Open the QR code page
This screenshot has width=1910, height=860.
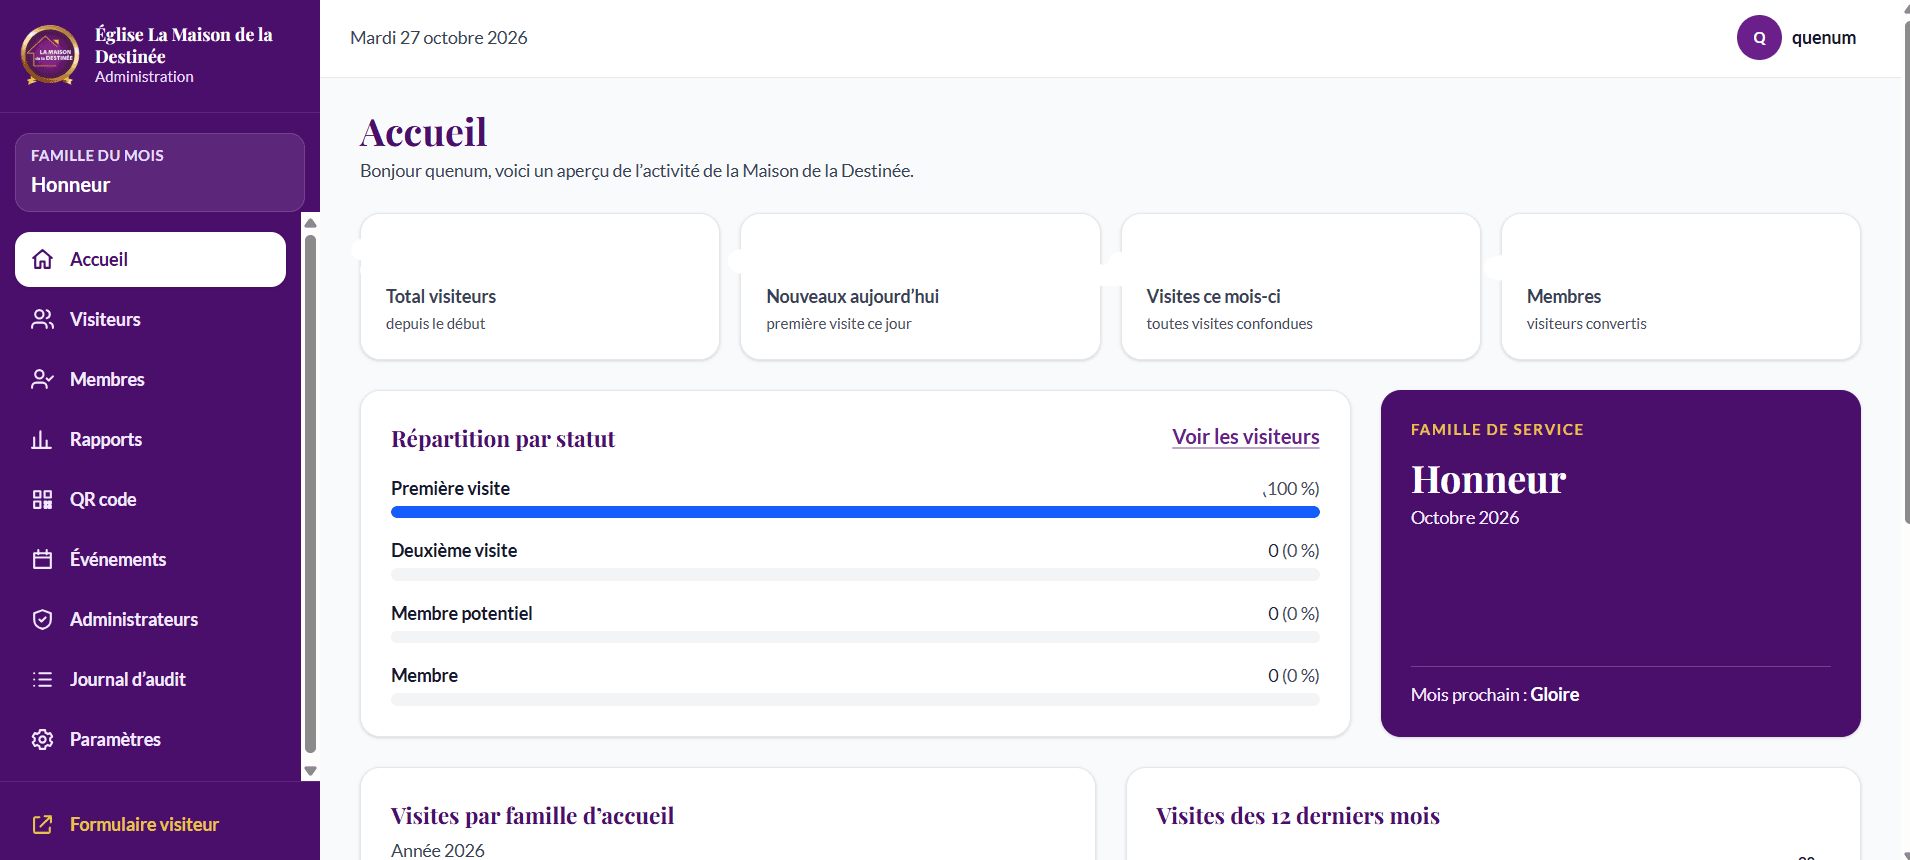click(150, 500)
